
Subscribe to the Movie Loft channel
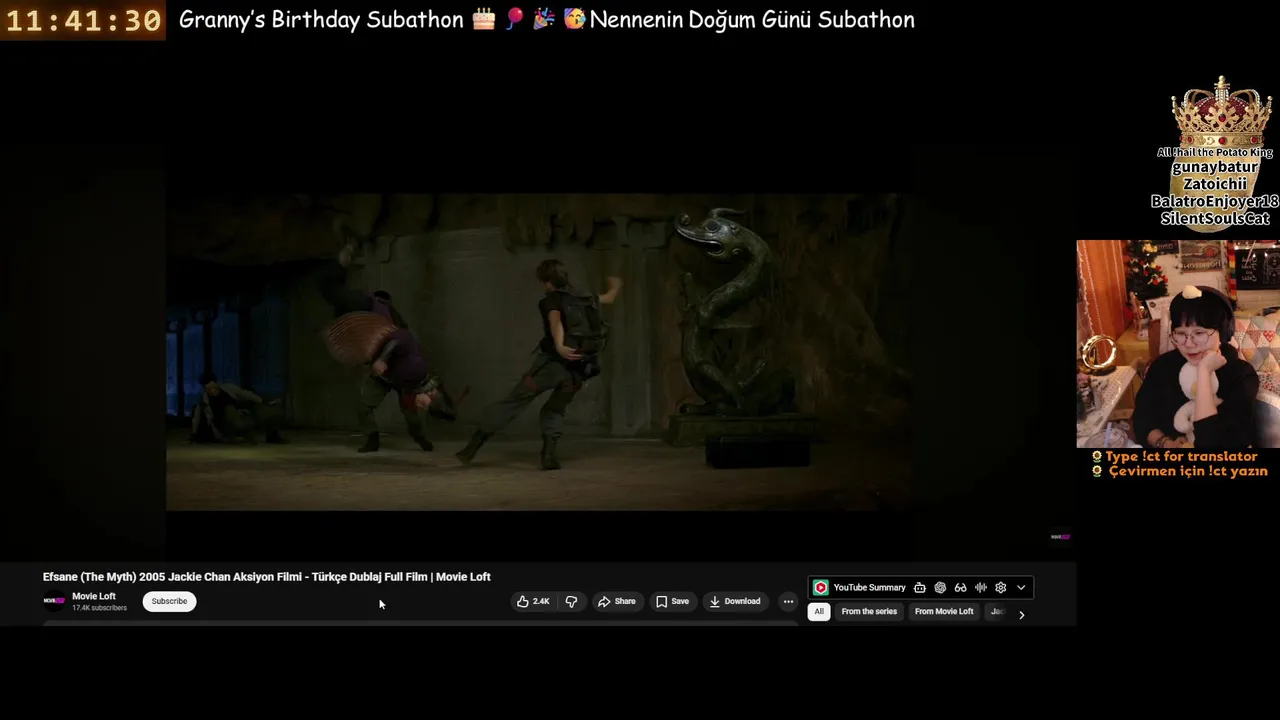[169, 601]
